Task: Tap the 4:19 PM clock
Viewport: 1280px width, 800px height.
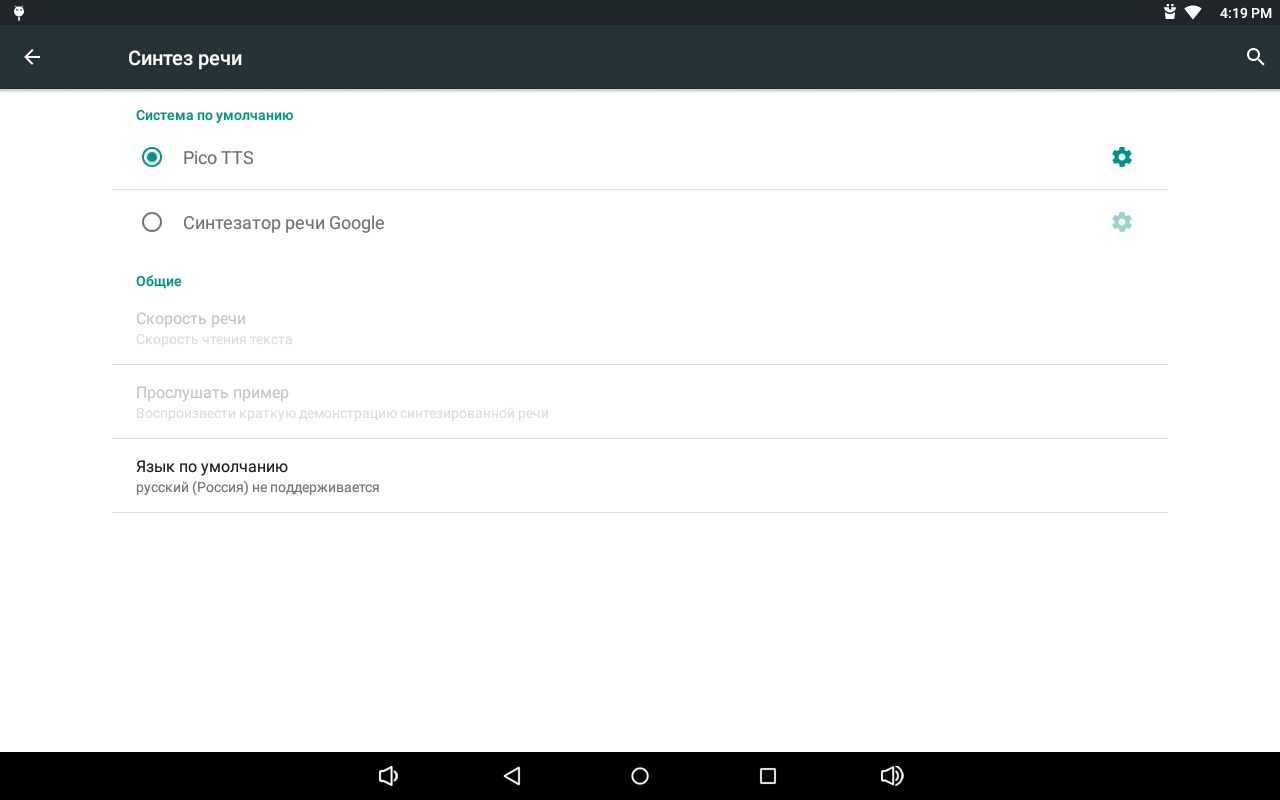Action: click(1245, 13)
